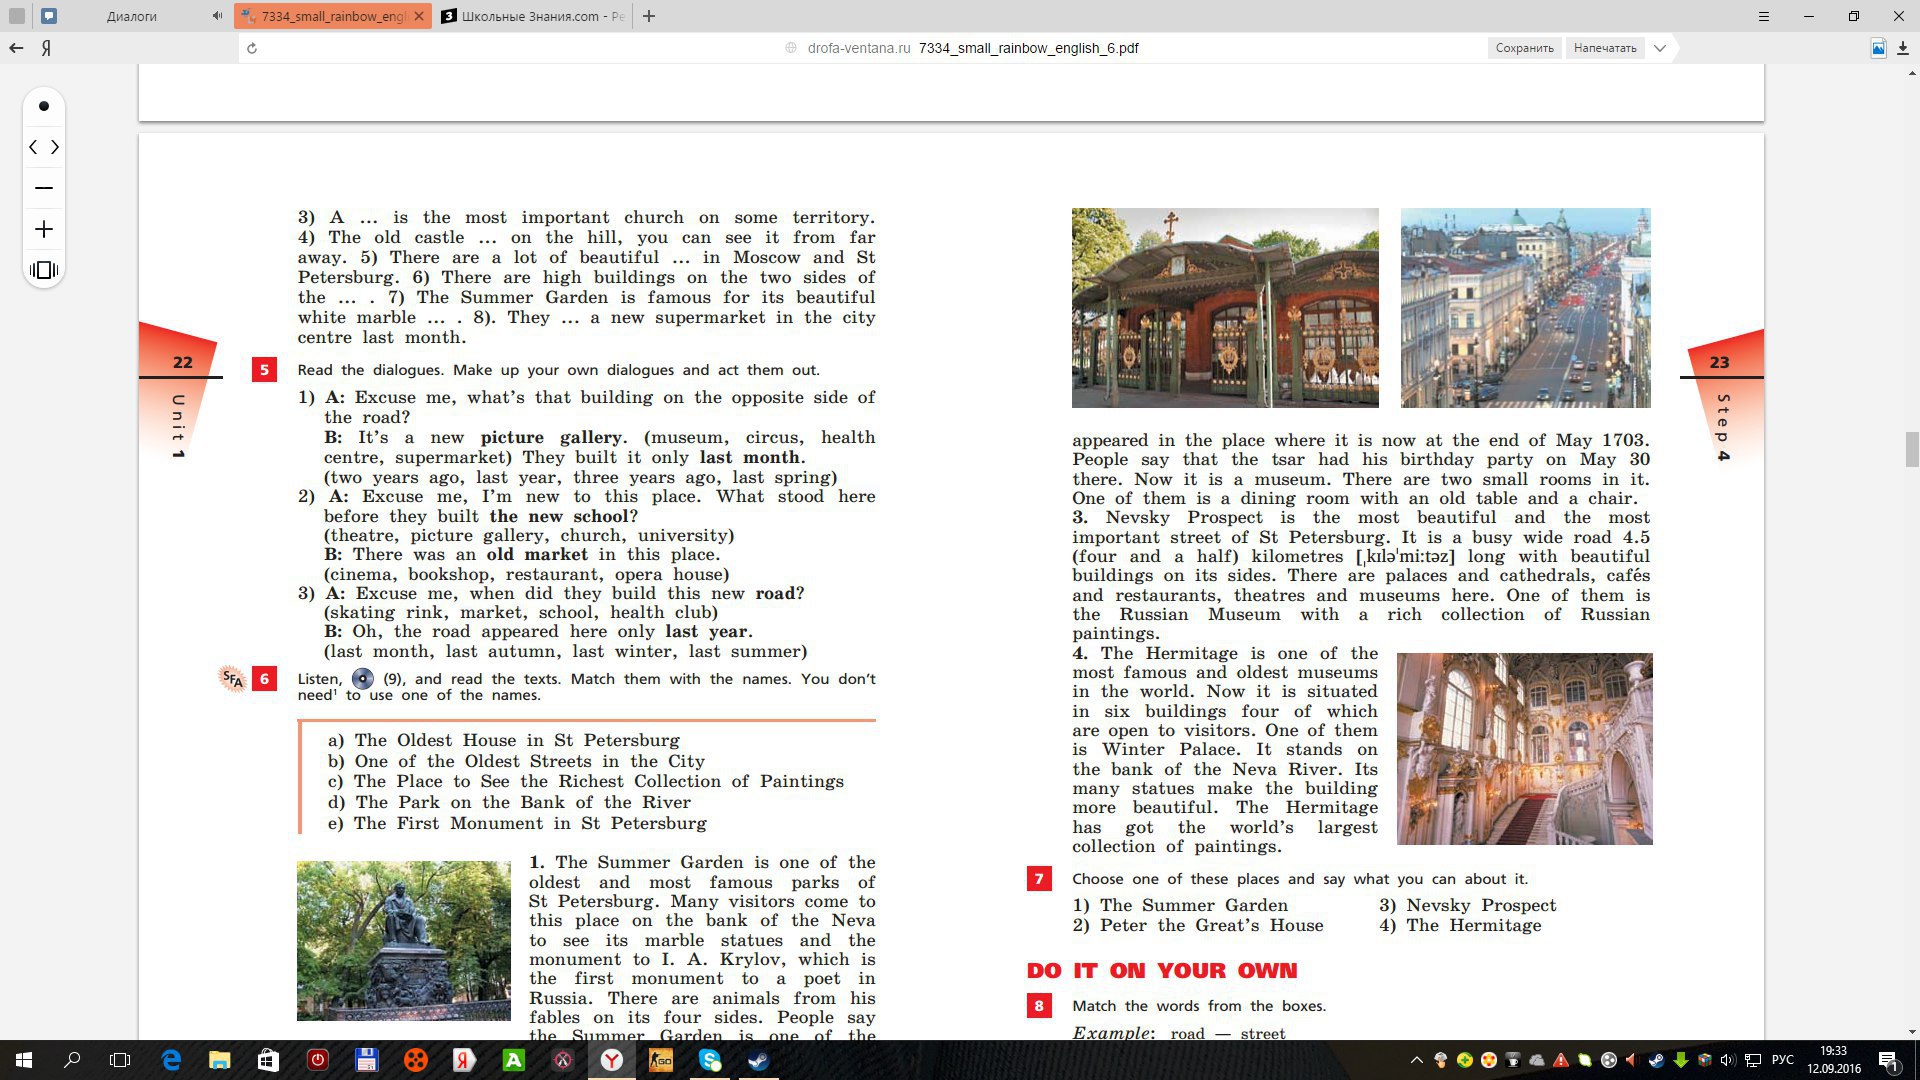Image resolution: width=1920 pixels, height=1080 pixels.
Task: Click the vertical scrollbar thumb
Action: pos(1911,449)
